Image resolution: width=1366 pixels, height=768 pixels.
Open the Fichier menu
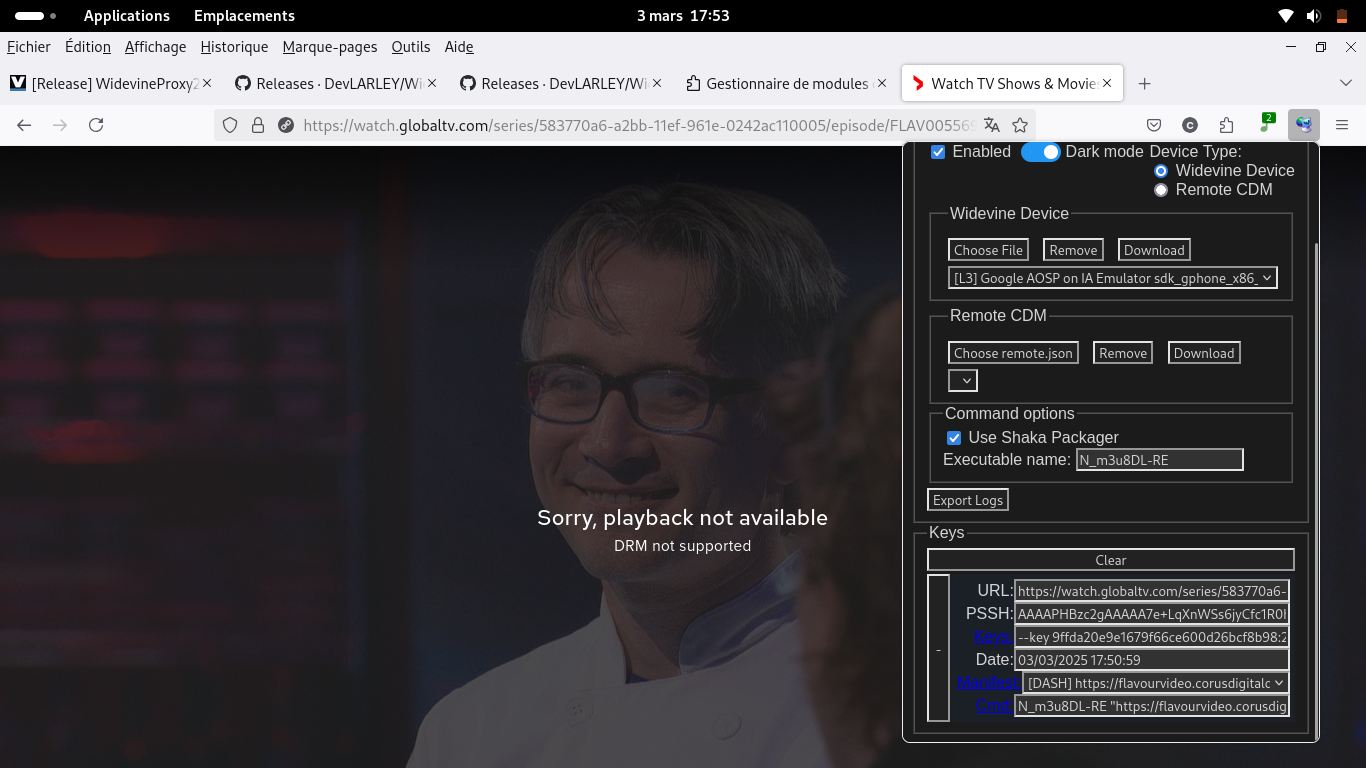click(29, 47)
